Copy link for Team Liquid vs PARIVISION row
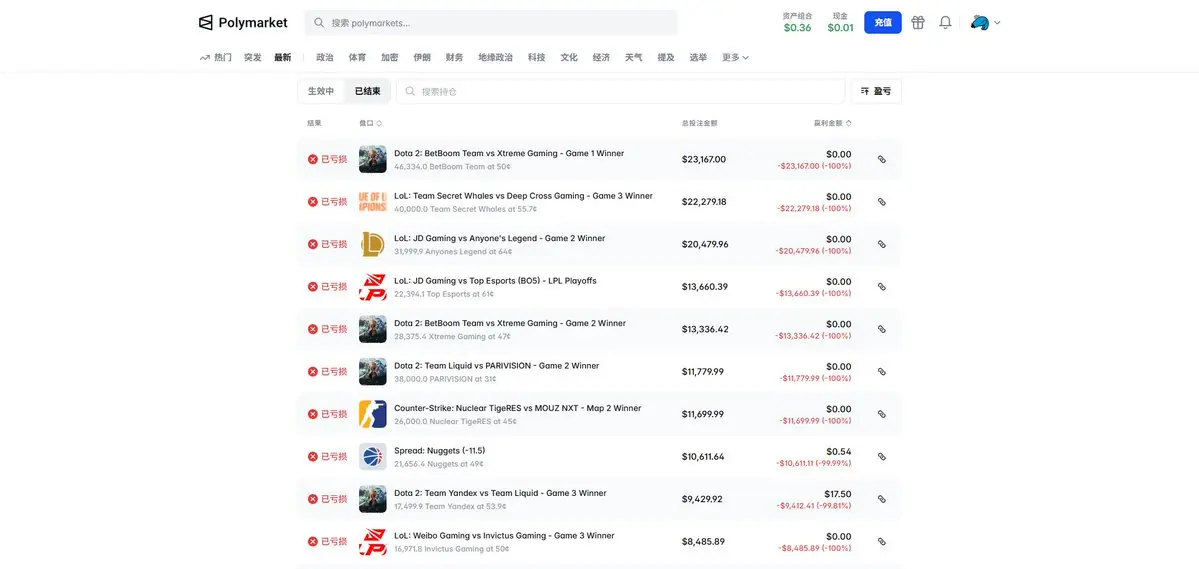Image resolution: width=1199 pixels, height=569 pixels. (x=881, y=372)
